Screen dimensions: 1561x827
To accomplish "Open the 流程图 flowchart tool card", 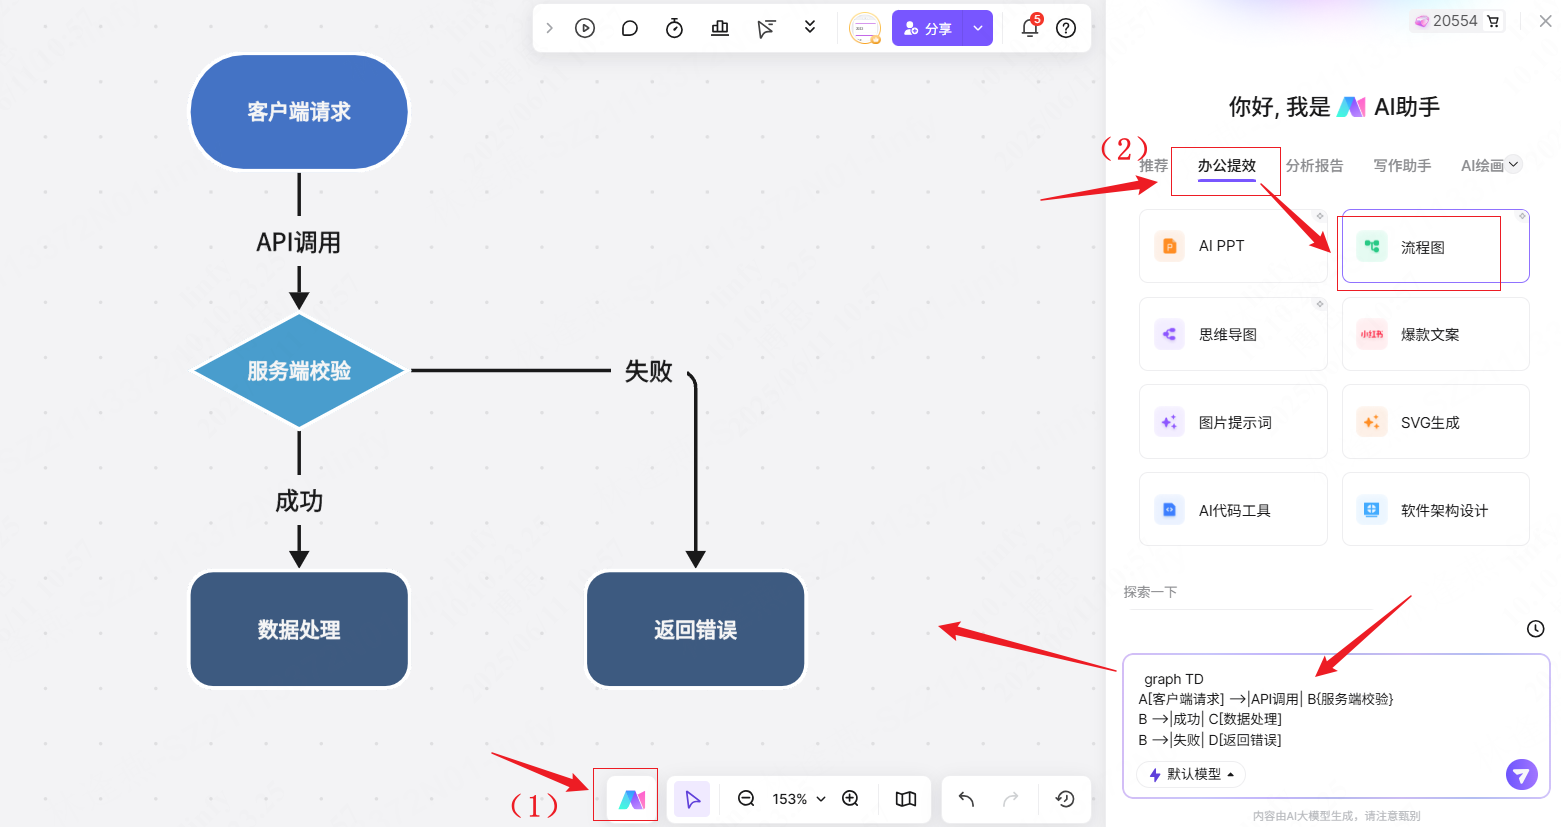I will pos(1420,246).
